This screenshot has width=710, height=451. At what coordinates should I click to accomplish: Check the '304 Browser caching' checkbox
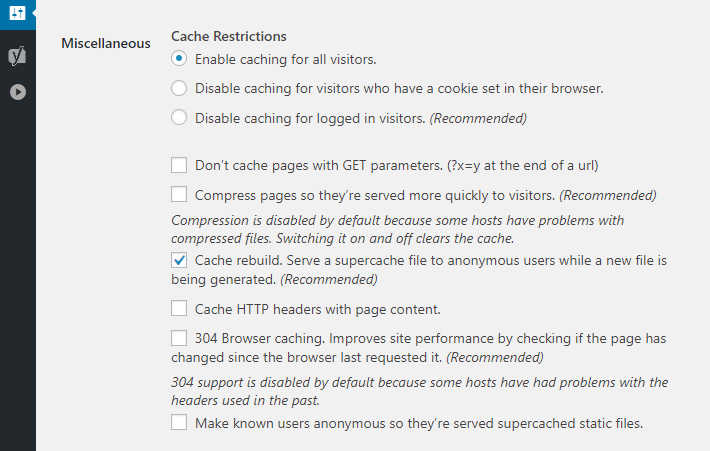coord(179,338)
